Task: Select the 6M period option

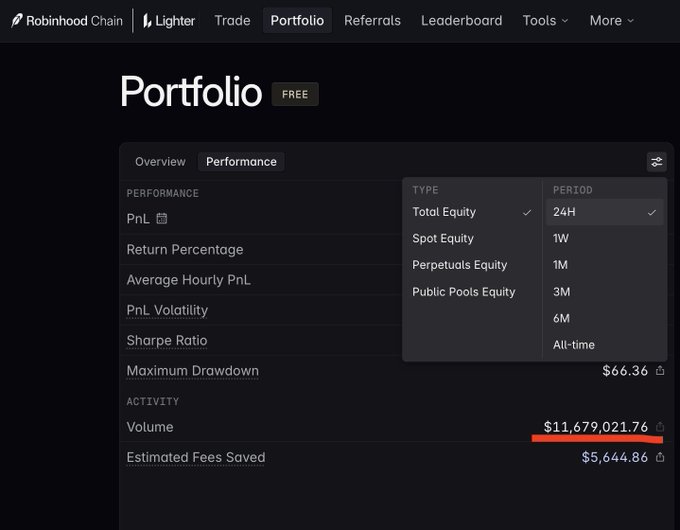Action: pos(605,318)
